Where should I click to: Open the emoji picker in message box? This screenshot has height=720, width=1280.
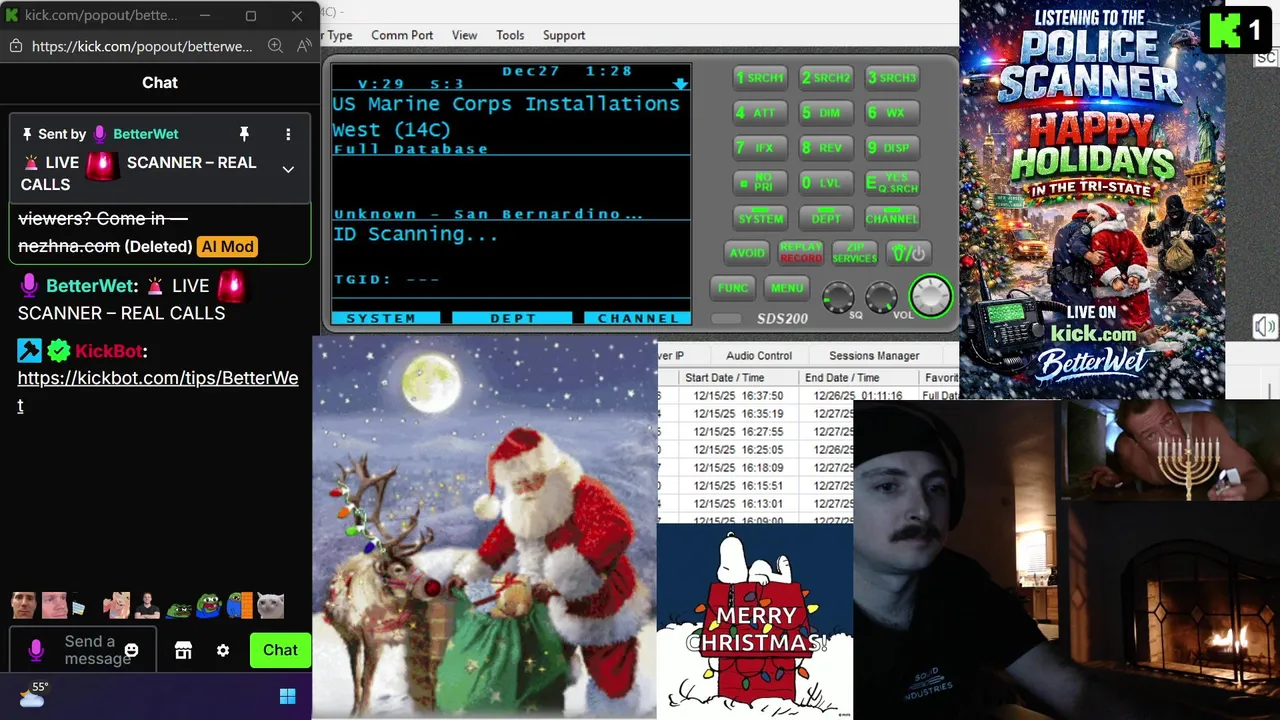coord(131,650)
